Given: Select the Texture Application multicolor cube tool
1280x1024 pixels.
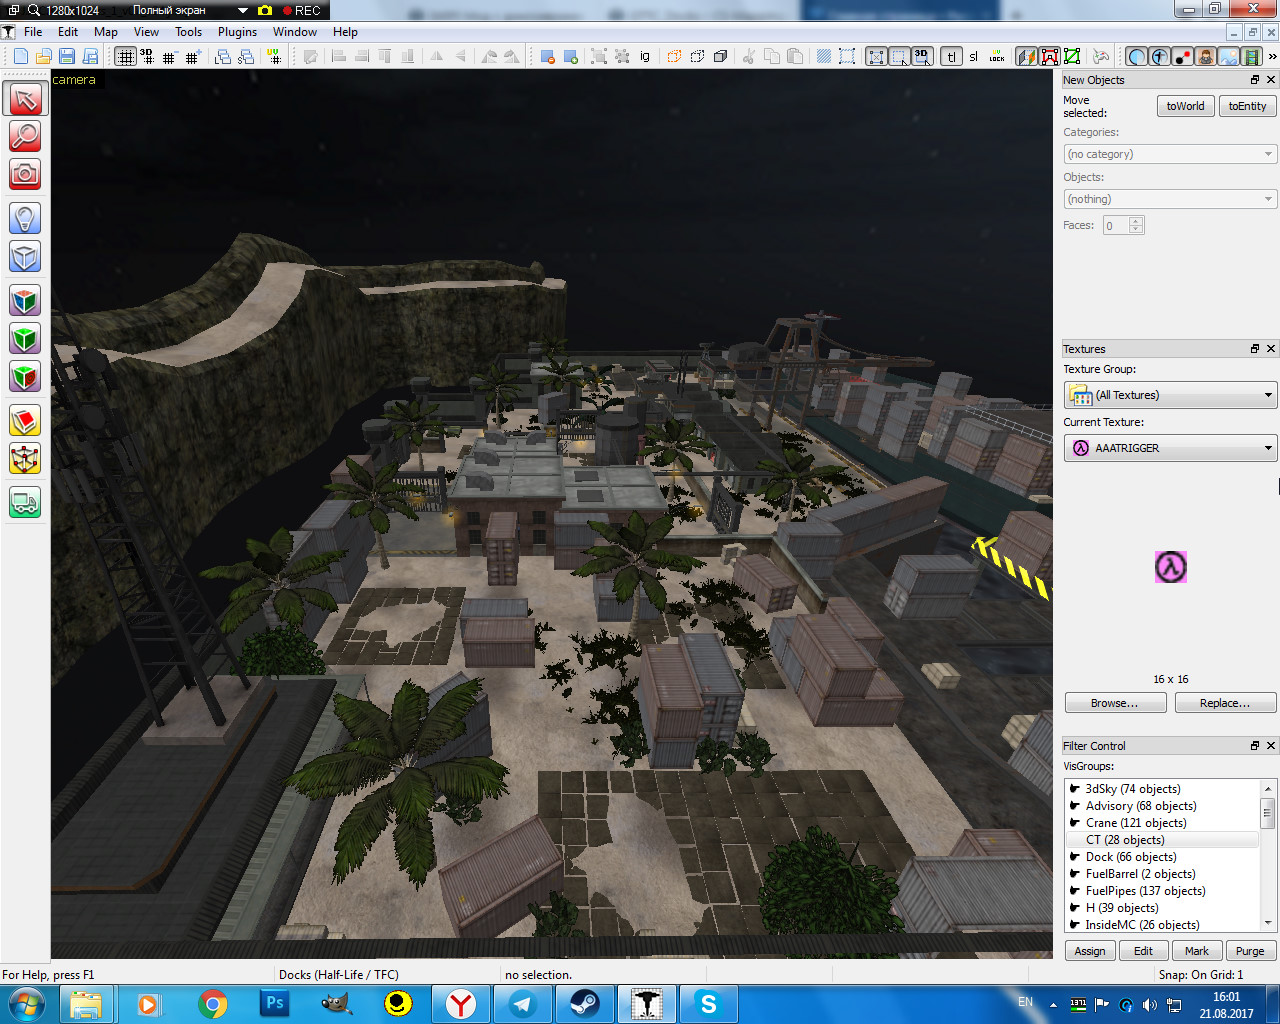Looking at the screenshot, I should [x=25, y=300].
